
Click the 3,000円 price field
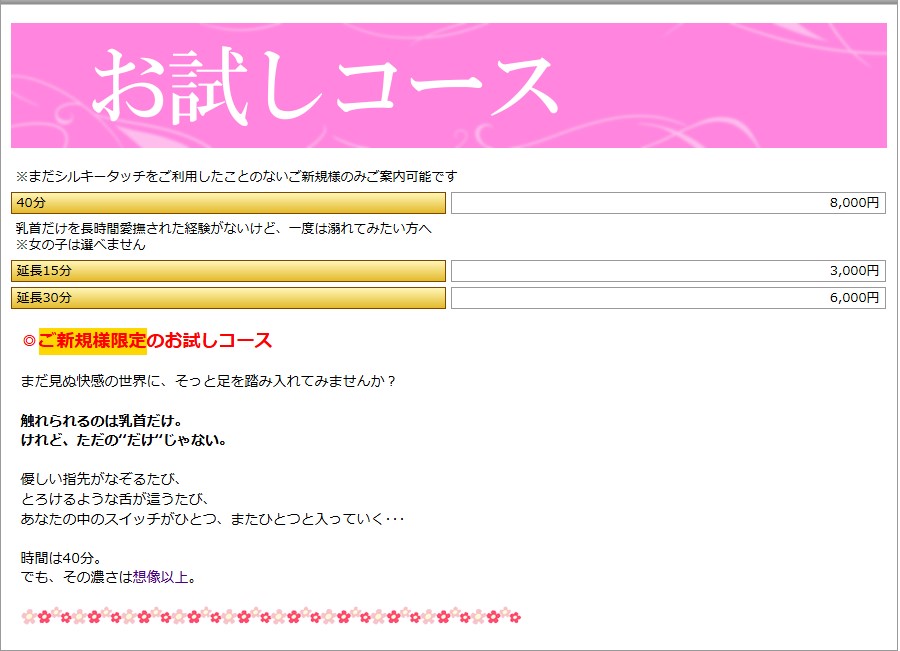[x=668, y=271]
